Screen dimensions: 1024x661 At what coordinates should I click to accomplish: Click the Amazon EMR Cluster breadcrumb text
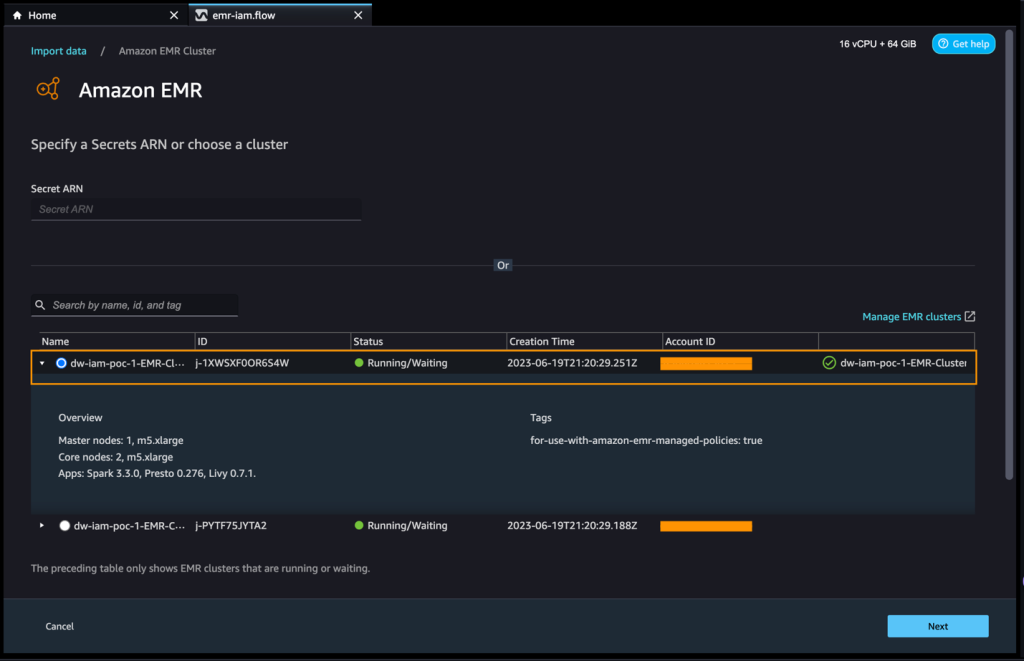click(x=167, y=51)
